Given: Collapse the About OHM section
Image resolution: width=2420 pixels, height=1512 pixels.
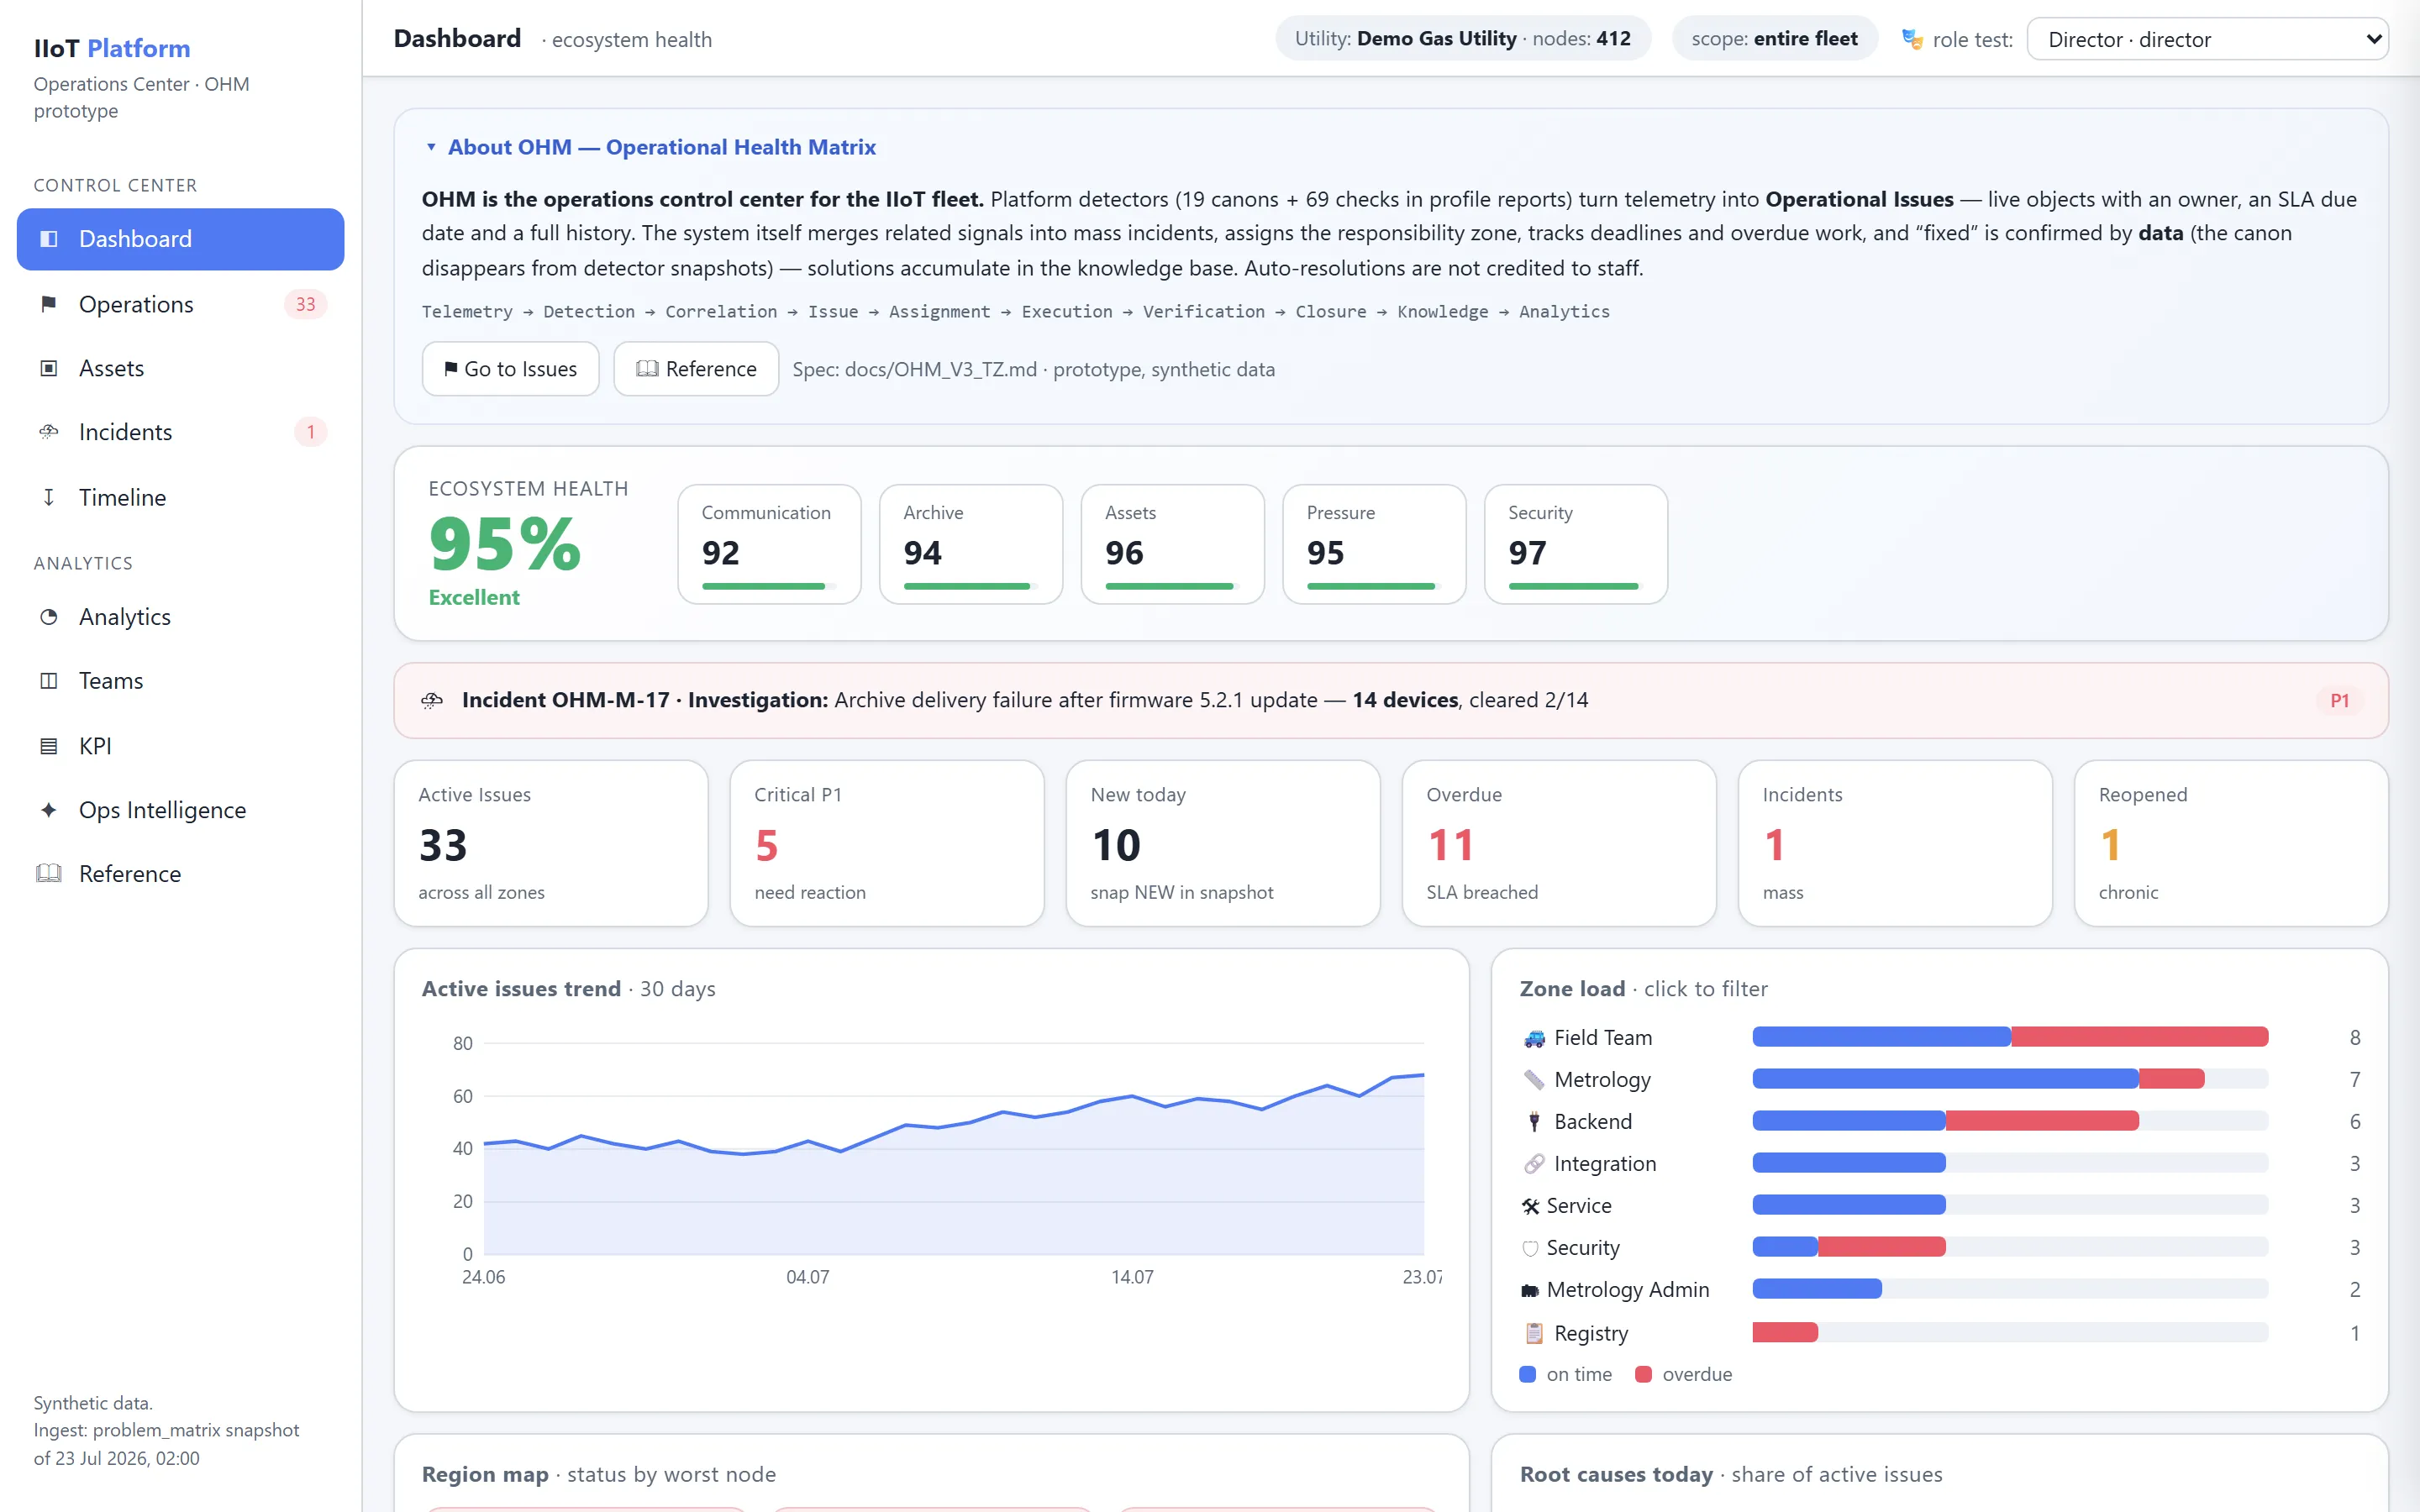Looking at the screenshot, I should [x=650, y=147].
